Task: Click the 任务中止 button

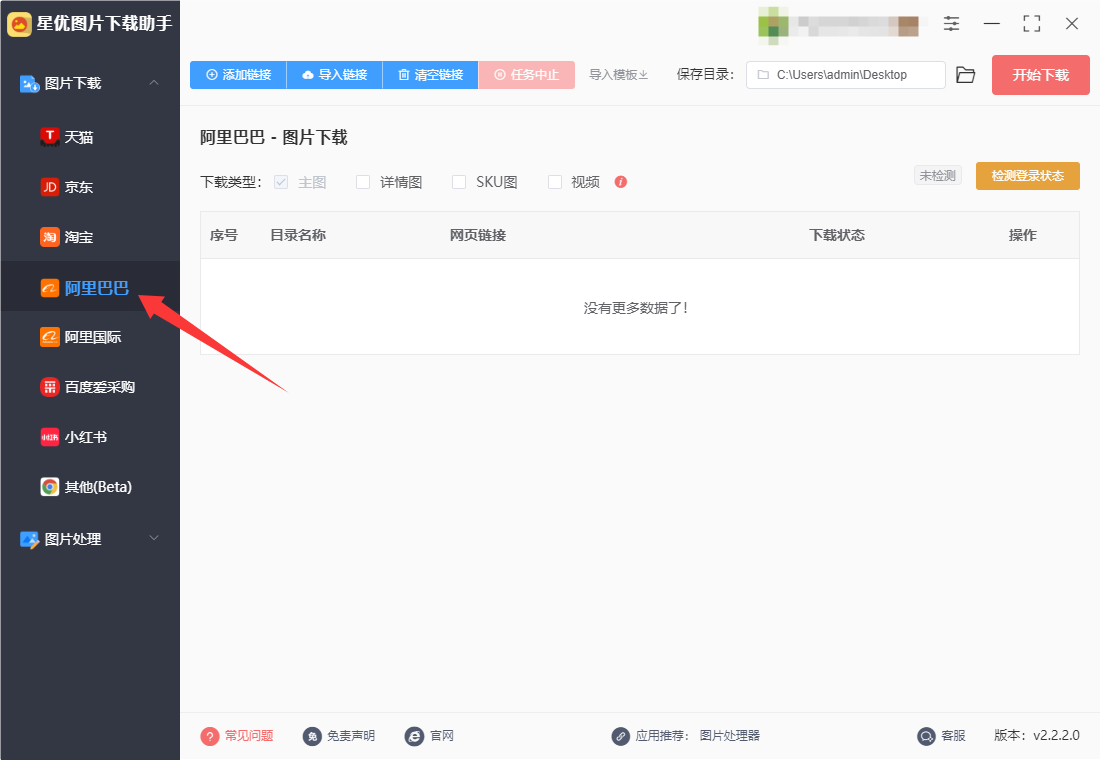Action: pyautogui.click(x=526, y=75)
